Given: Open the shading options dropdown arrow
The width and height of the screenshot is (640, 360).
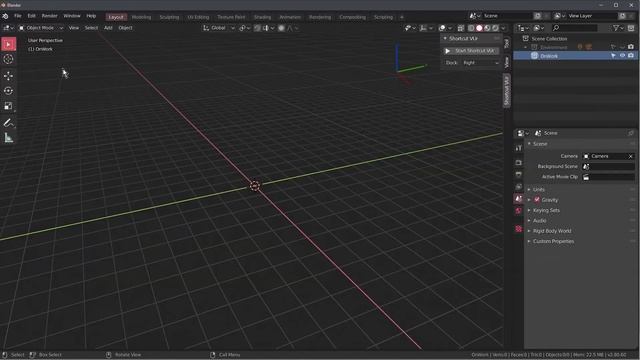Looking at the screenshot, I should coord(503,28).
